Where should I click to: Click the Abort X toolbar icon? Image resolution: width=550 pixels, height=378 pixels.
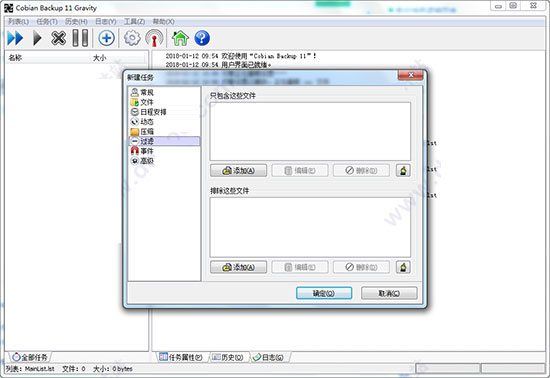(x=58, y=38)
